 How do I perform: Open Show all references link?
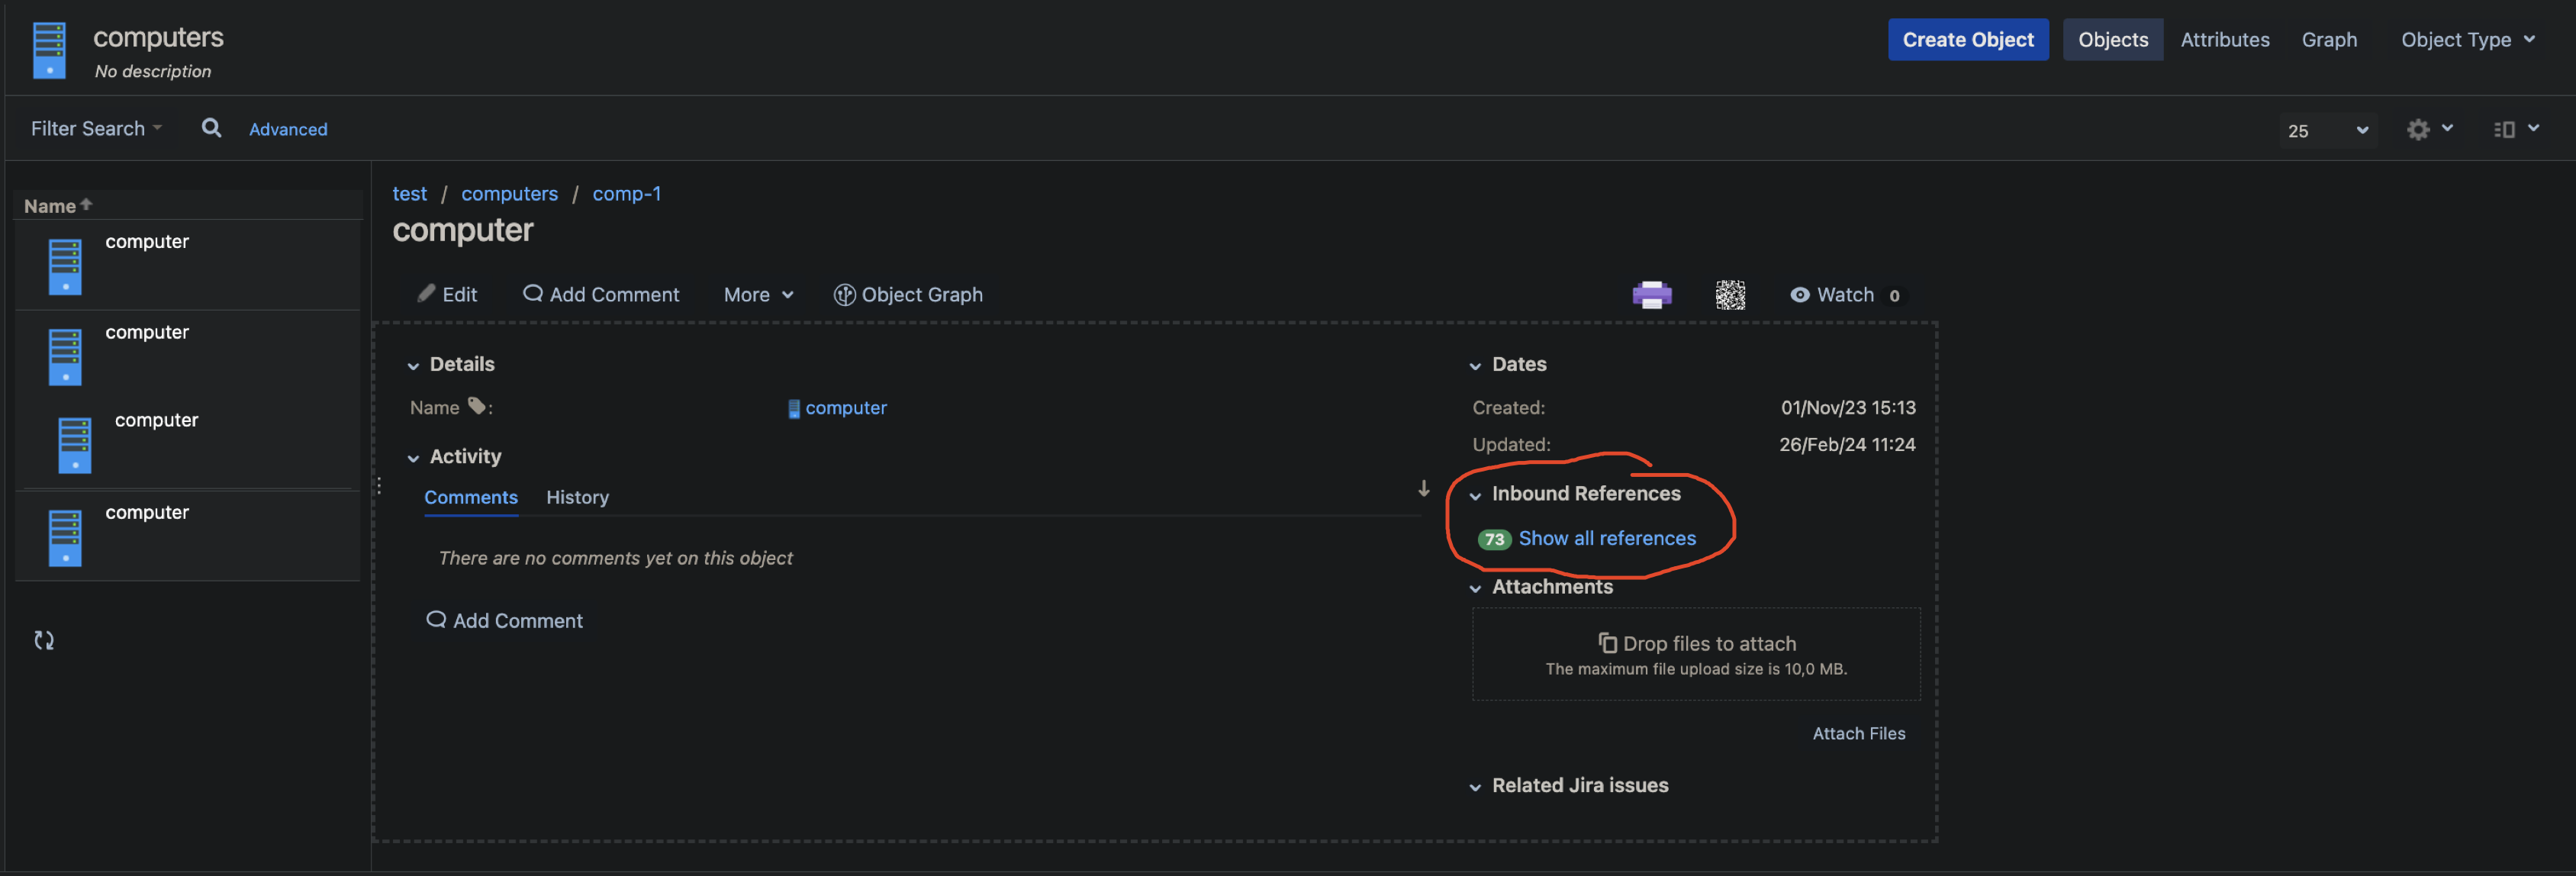(x=1606, y=539)
